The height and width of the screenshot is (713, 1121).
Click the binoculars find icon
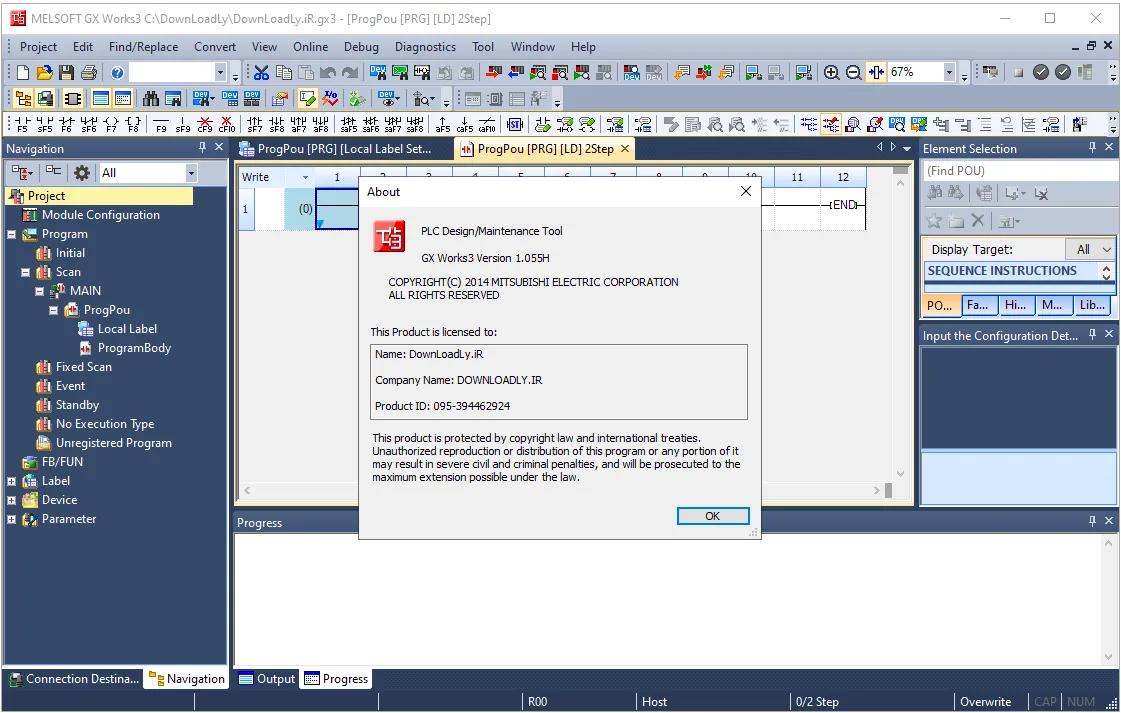(151, 98)
